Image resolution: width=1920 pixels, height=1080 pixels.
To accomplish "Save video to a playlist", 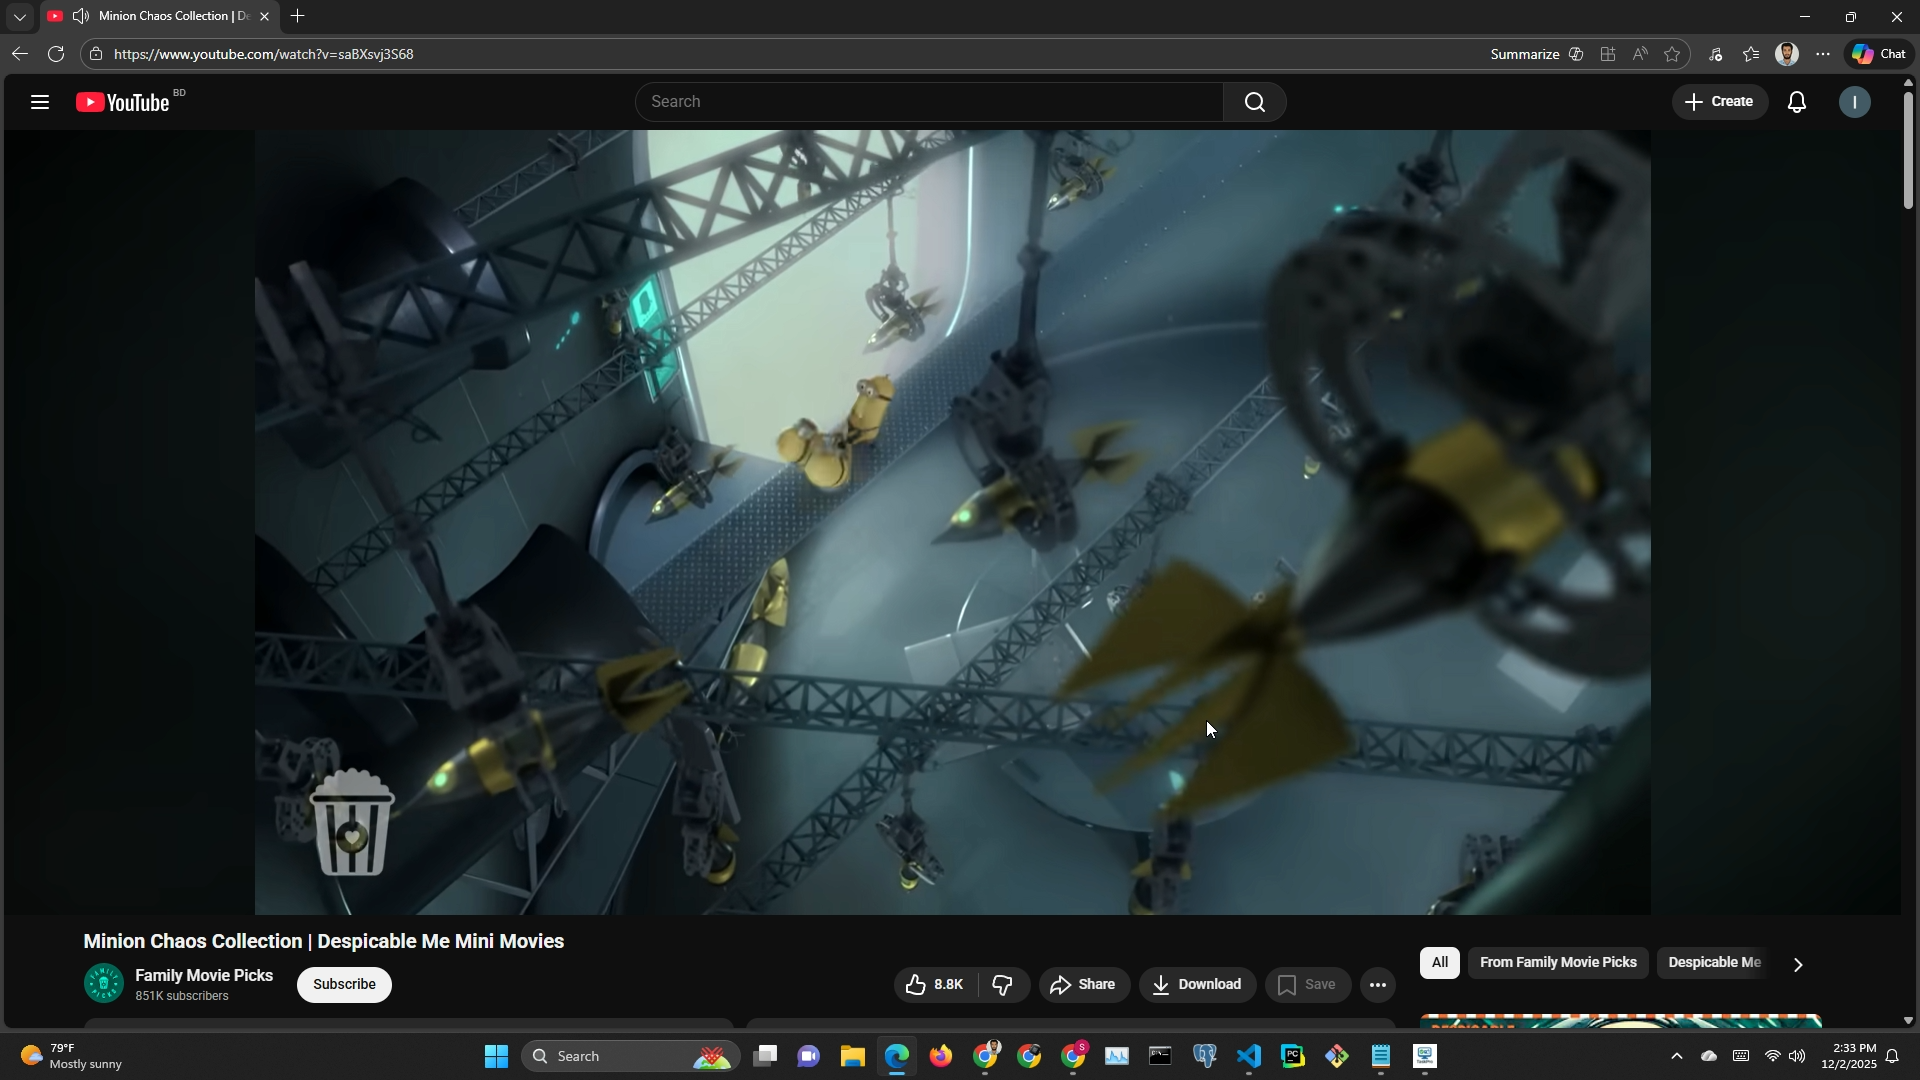I will tap(1307, 985).
